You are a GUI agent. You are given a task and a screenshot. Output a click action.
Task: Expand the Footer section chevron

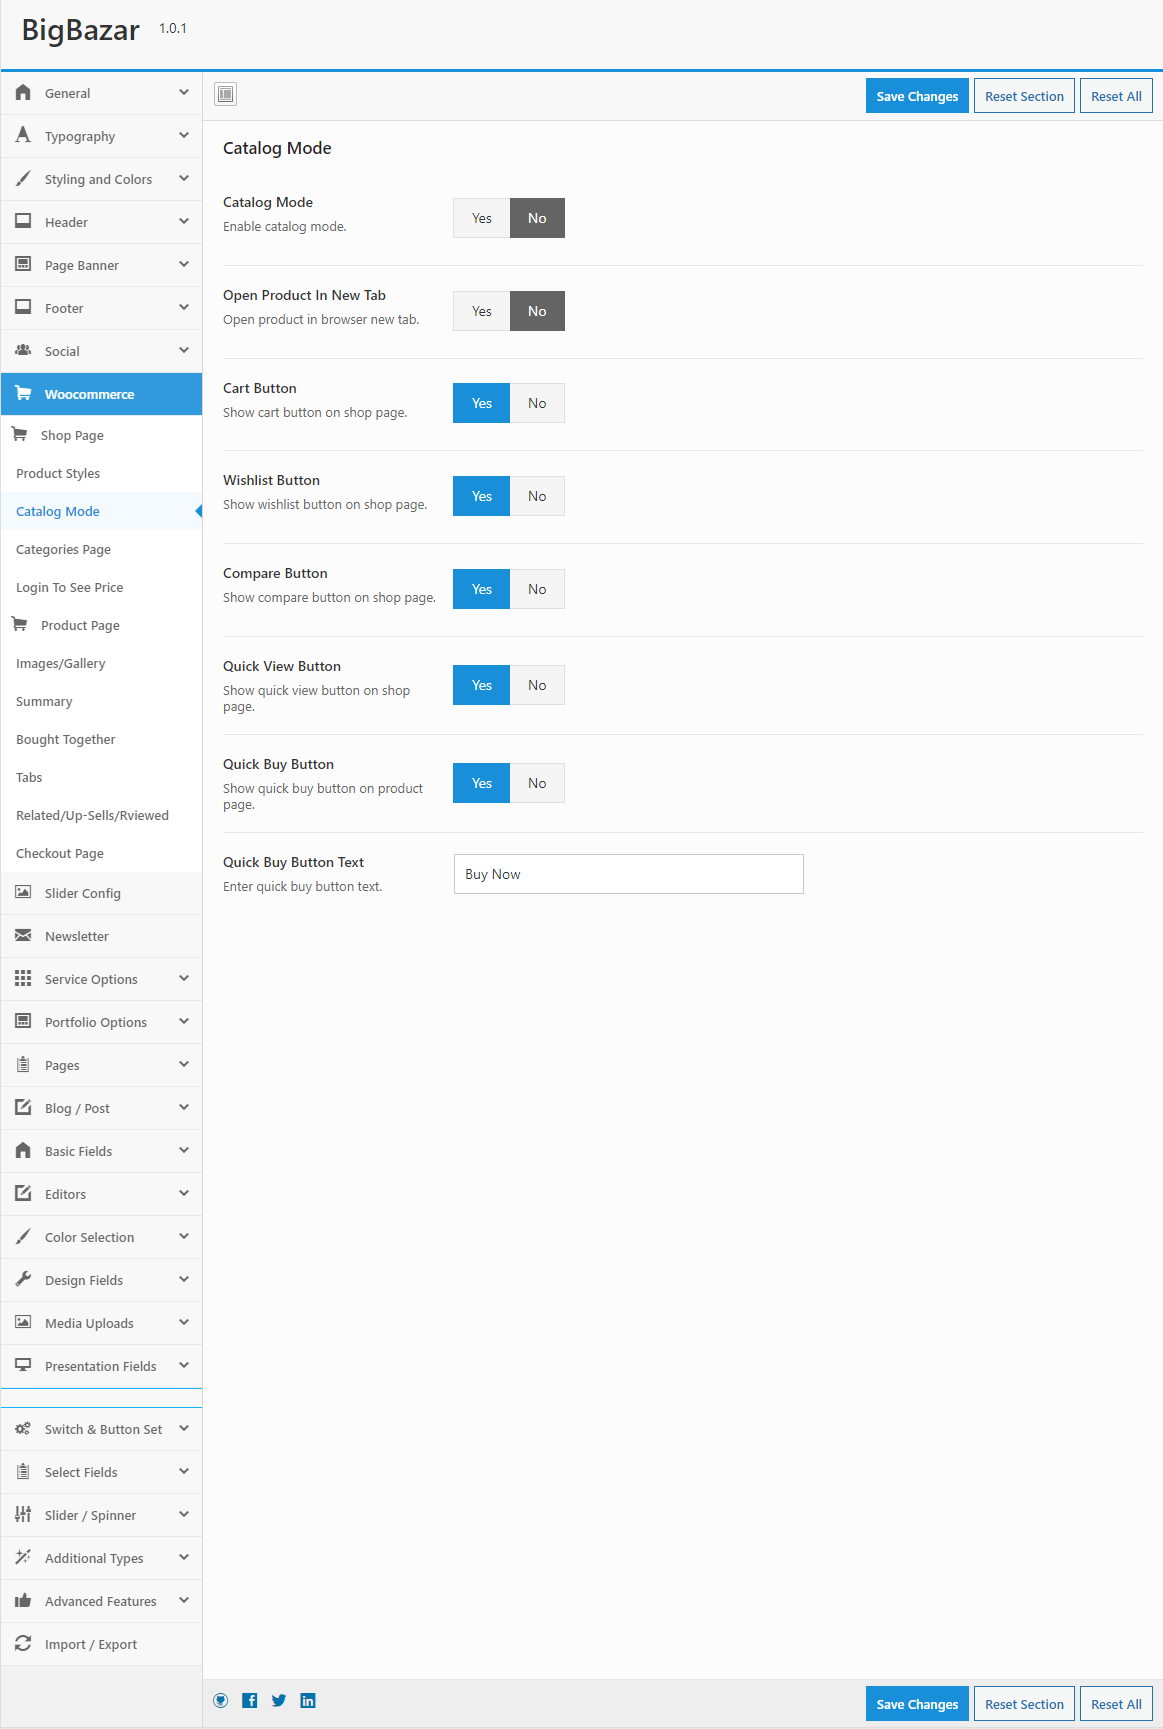[184, 307]
